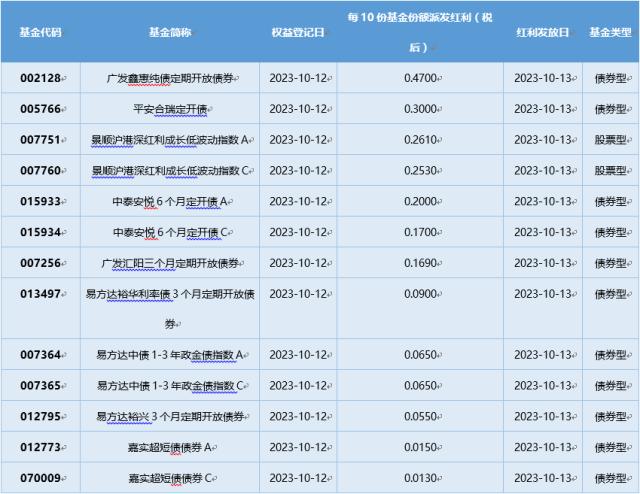Click fund code 007365
Screen dimensions: 640x494
coord(40,385)
